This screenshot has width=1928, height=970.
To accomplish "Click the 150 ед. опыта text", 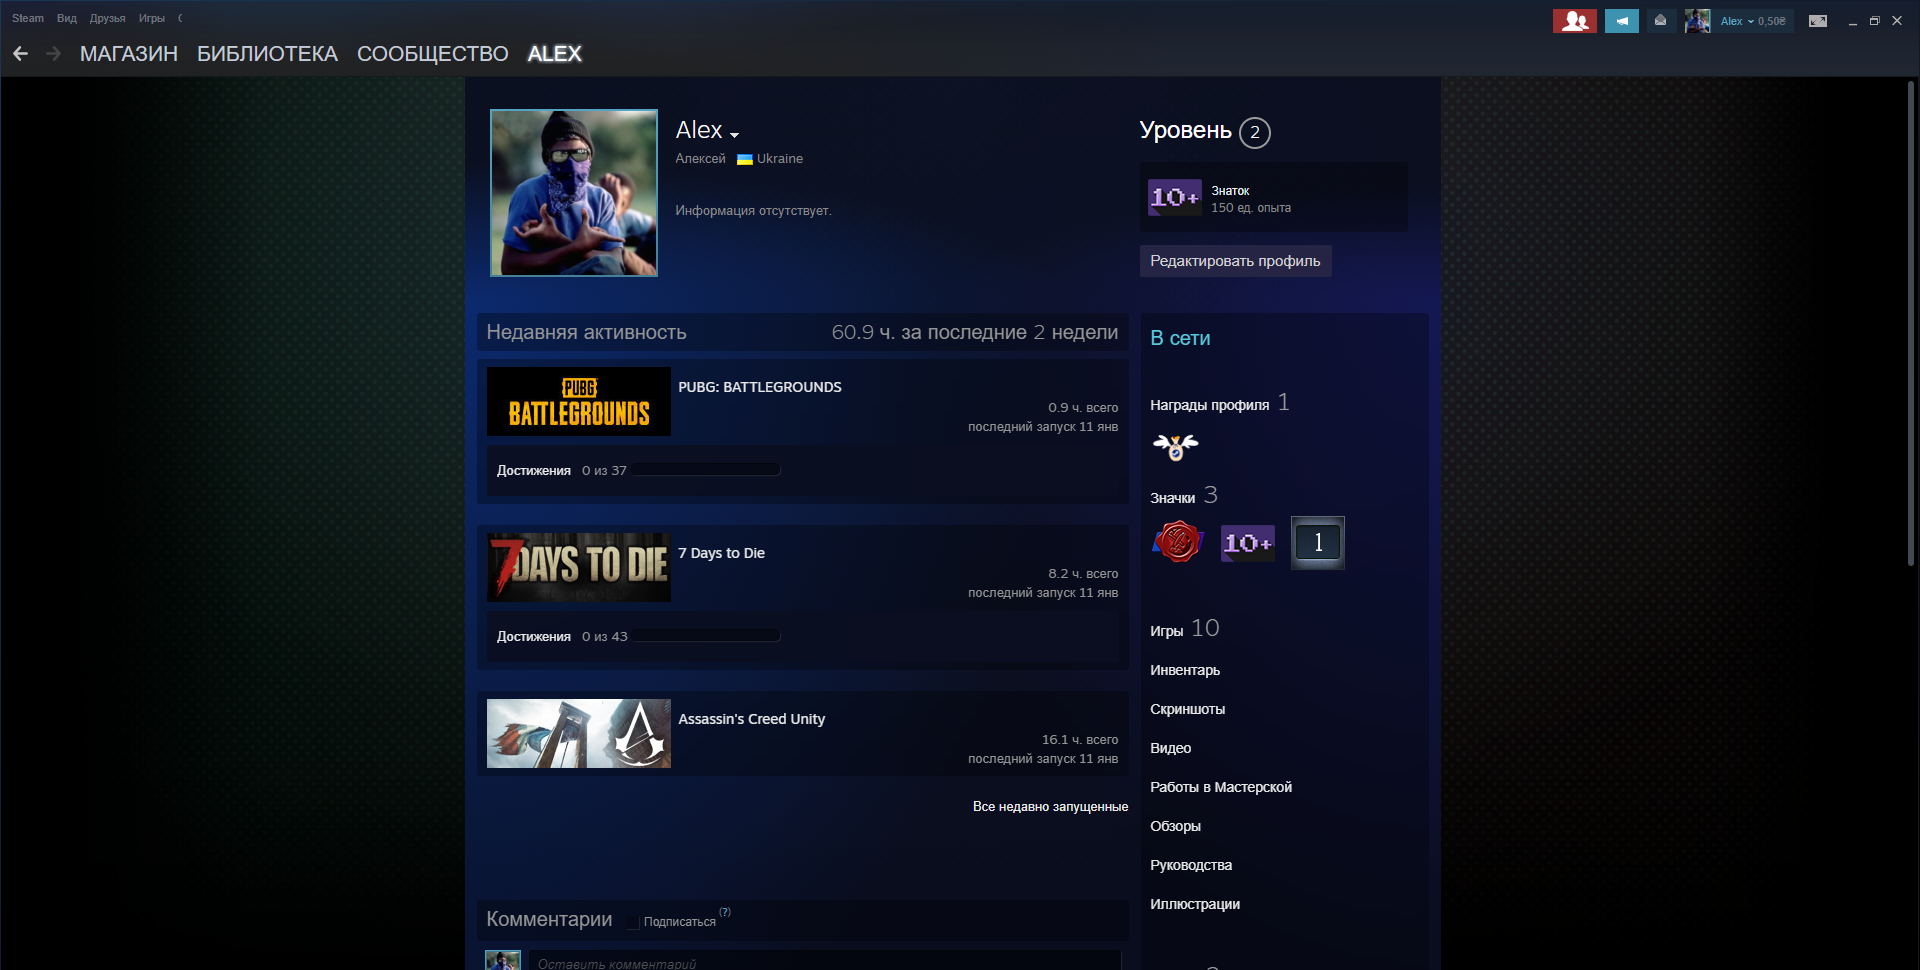I will click(1251, 208).
